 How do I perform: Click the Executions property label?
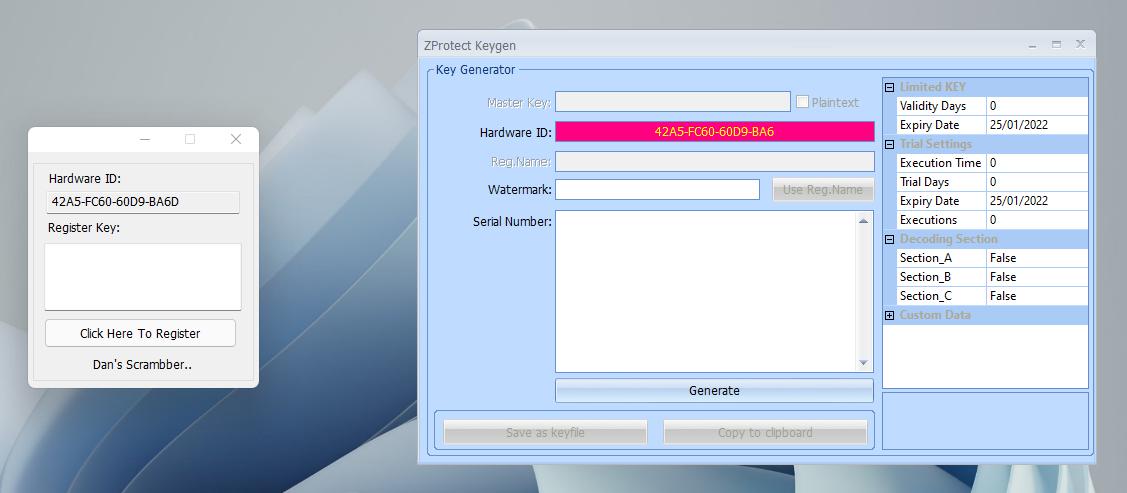(x=928, y=220)
